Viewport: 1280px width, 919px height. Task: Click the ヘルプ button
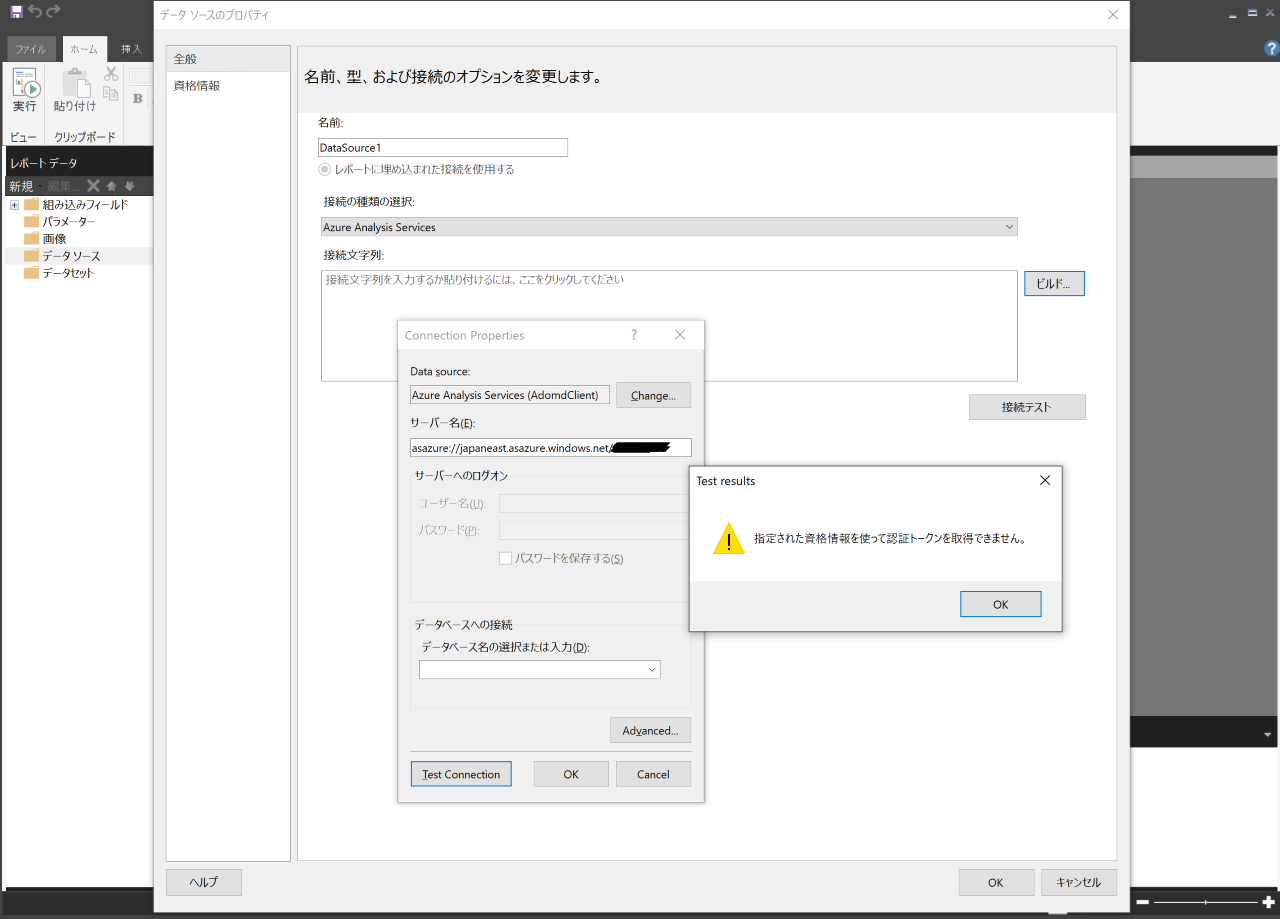click(204, 882)
